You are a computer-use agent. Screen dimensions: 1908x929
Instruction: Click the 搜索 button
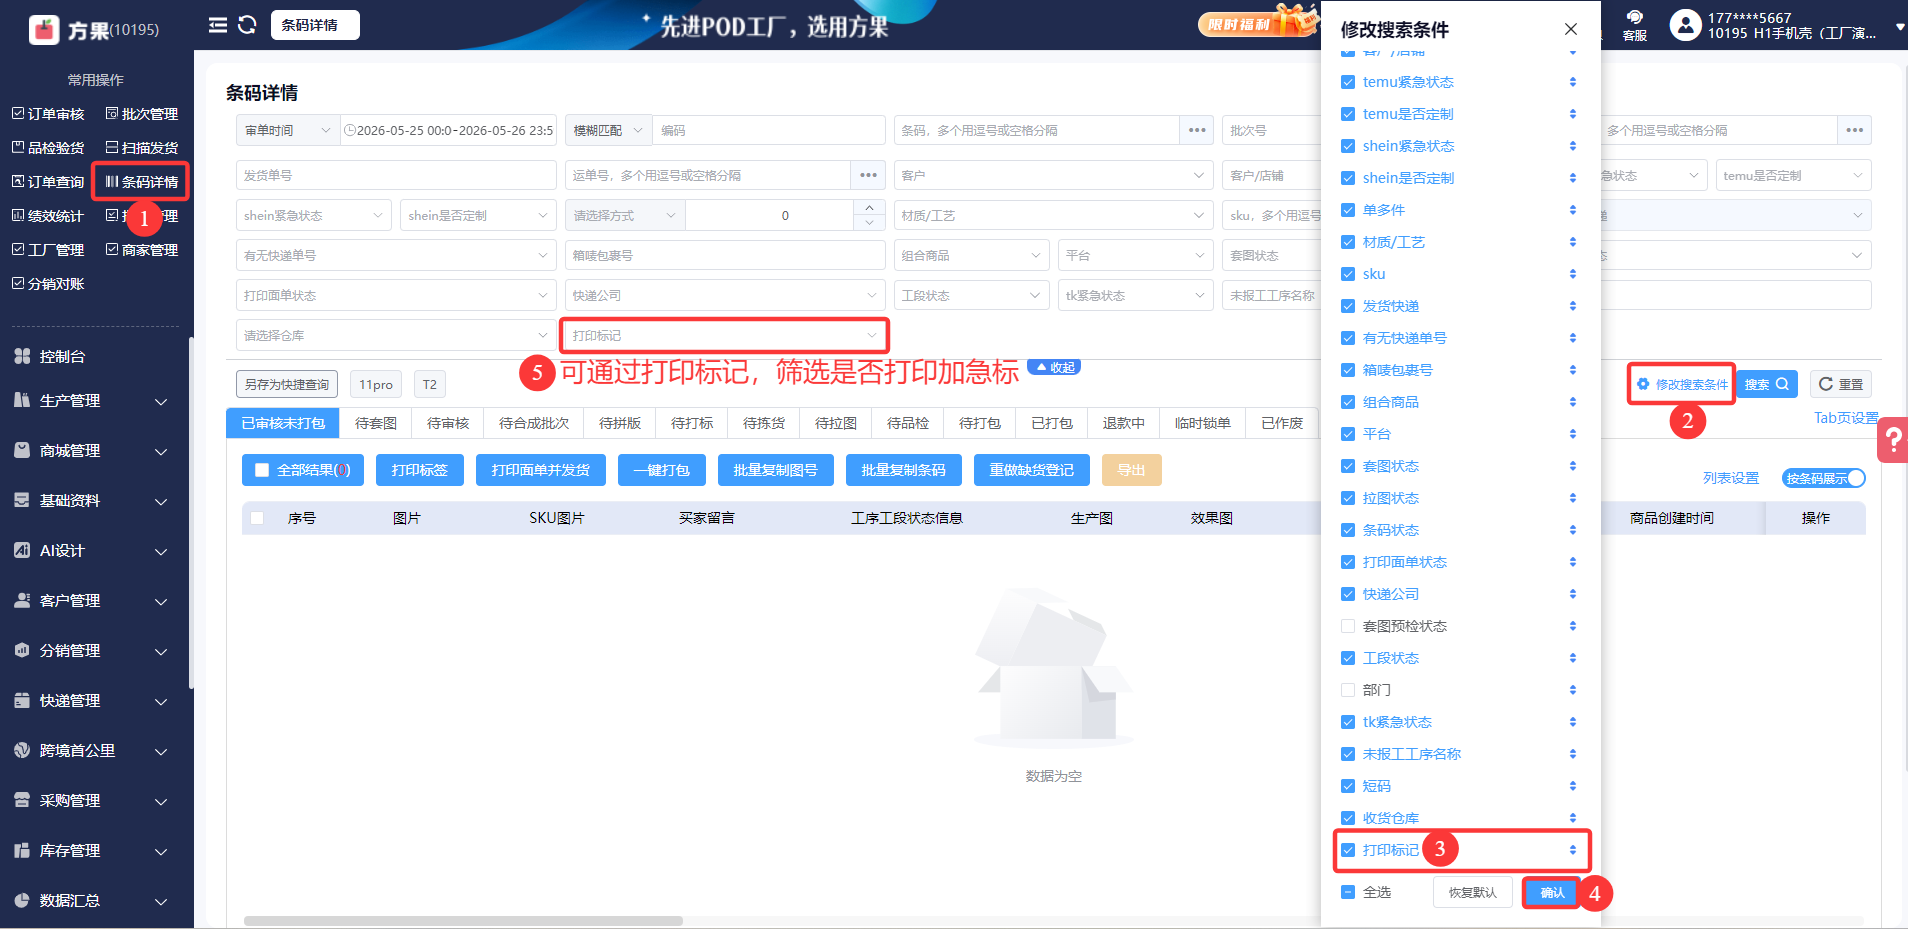pyautogui.click(x=1767, y=384)
